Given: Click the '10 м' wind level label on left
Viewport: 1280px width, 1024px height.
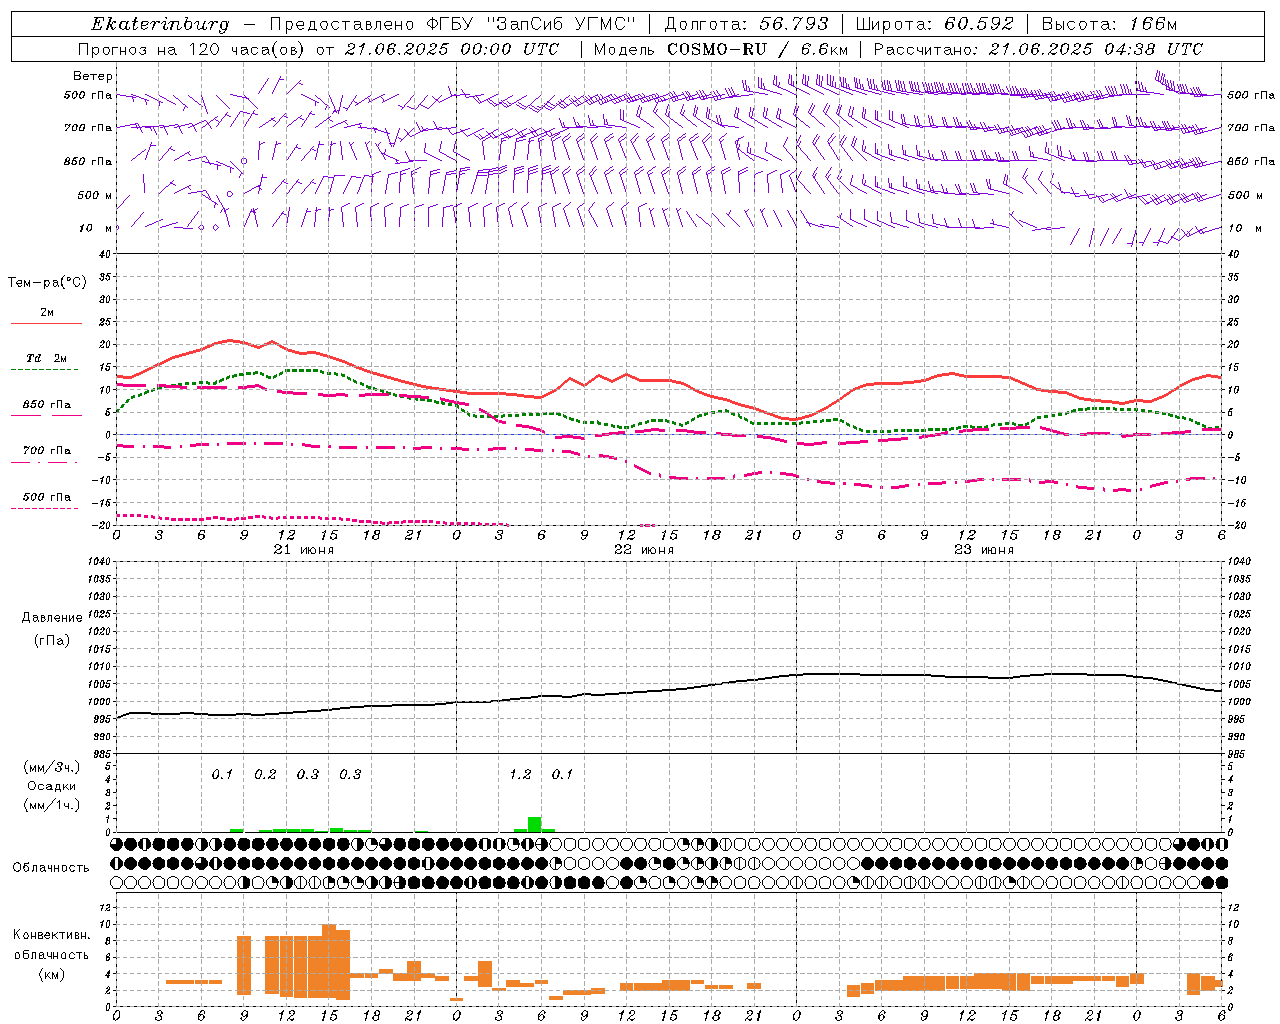Looking at the screenshot, I should (97, 228).
